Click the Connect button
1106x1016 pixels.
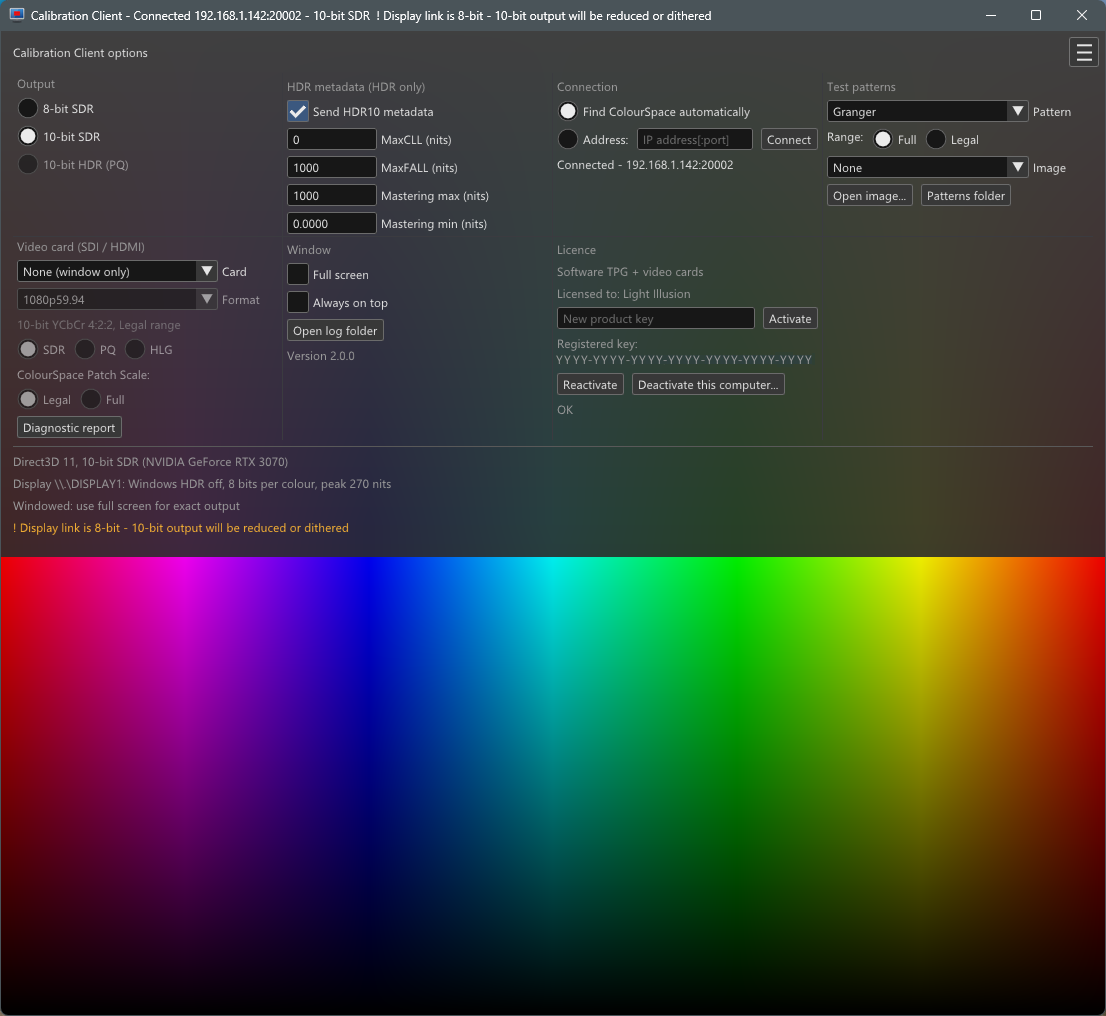point(789,139)
